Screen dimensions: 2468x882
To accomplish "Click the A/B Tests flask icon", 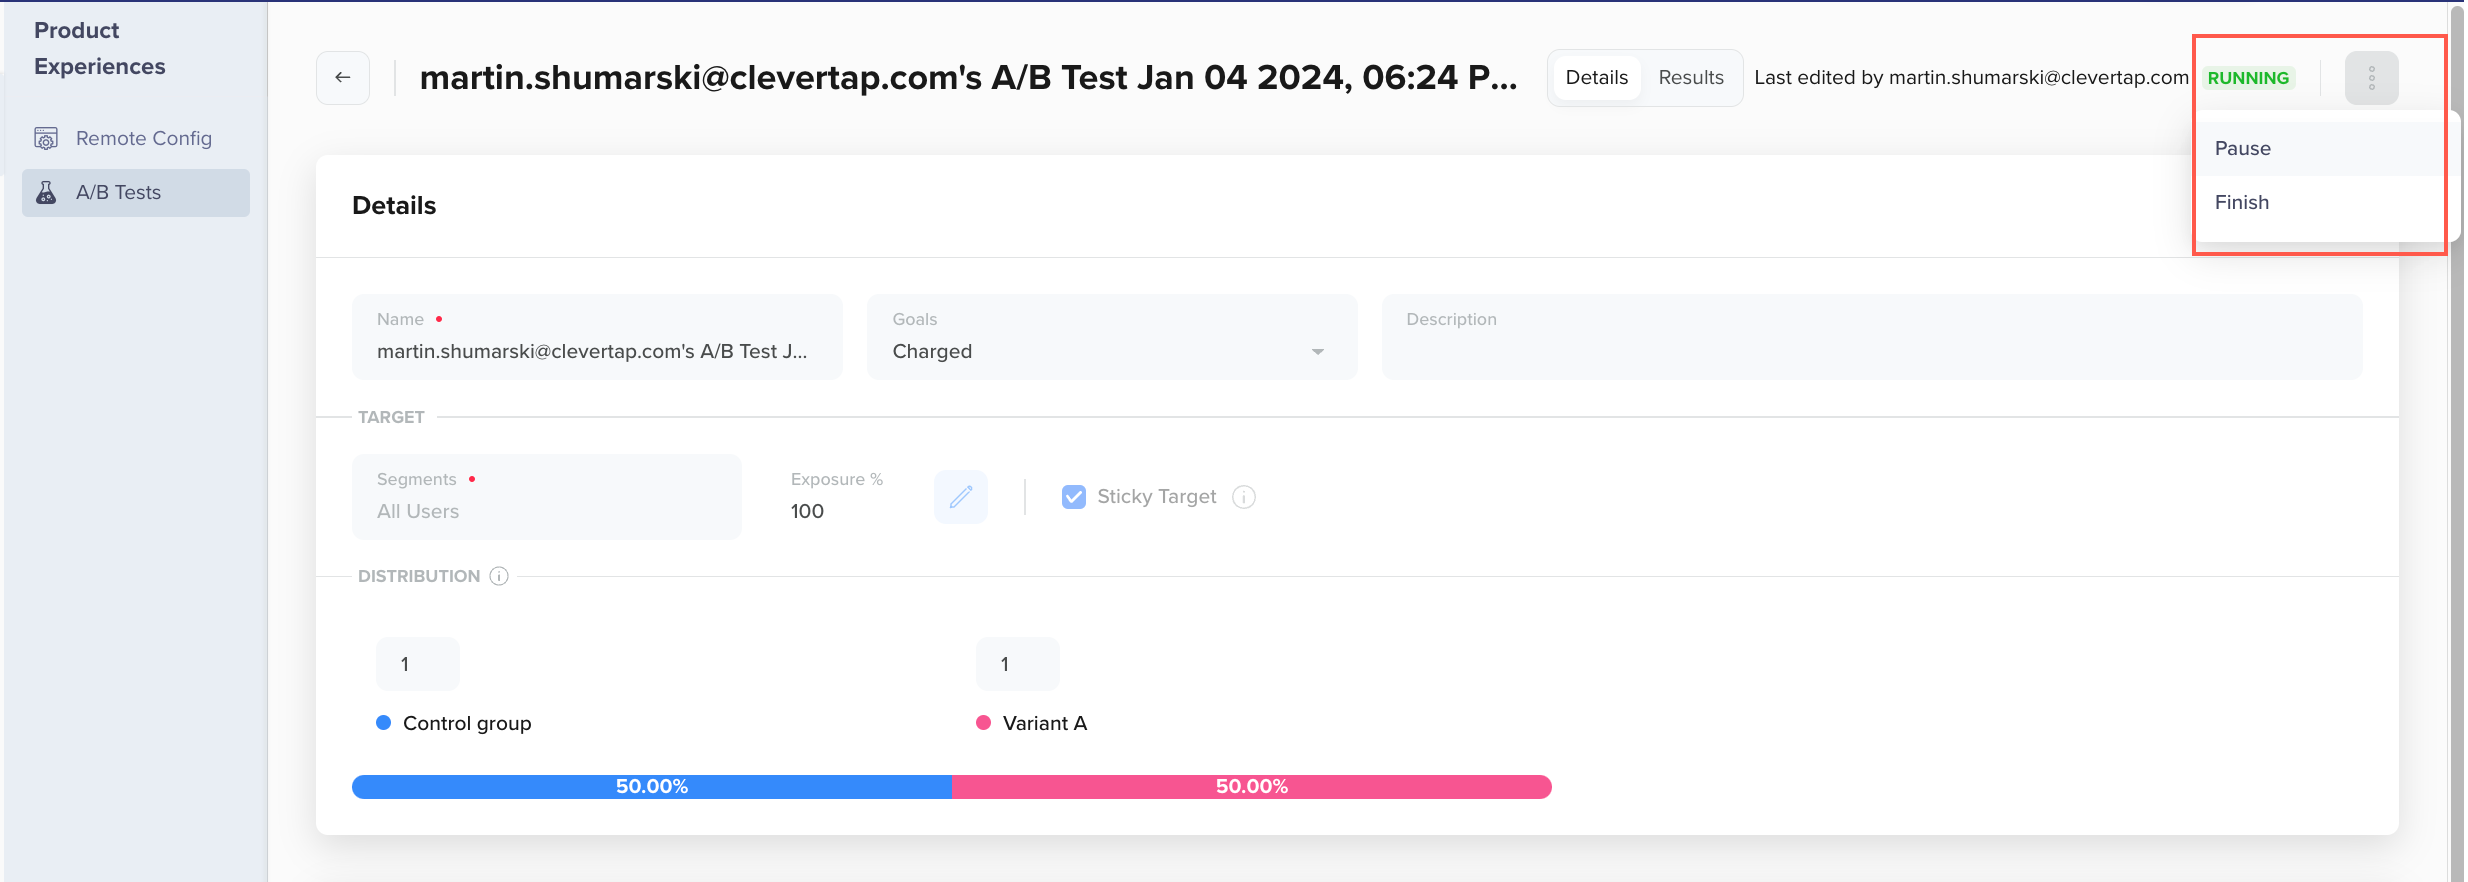I will pos(46,192).
